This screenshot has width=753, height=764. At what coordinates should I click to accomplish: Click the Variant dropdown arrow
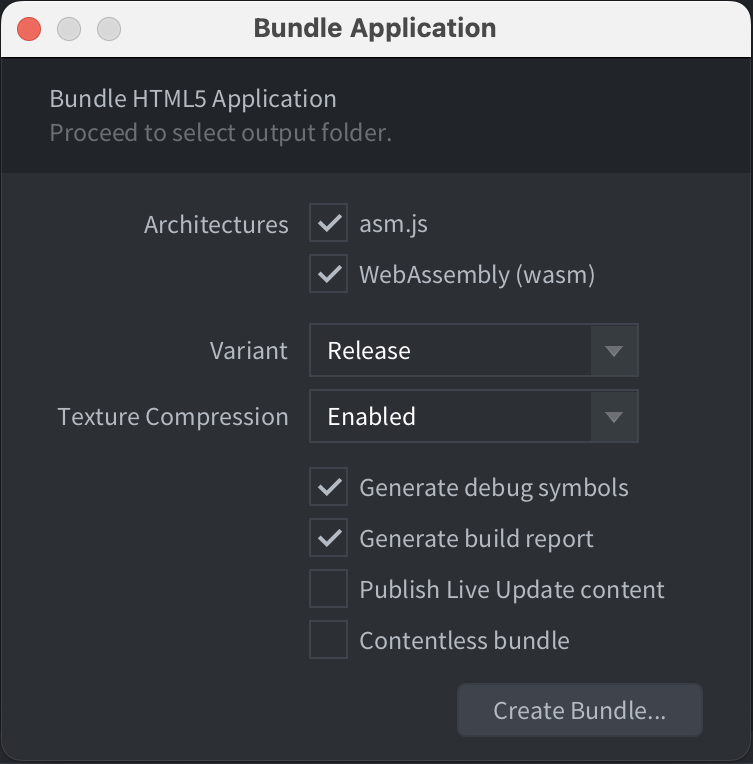coord(614,351)
